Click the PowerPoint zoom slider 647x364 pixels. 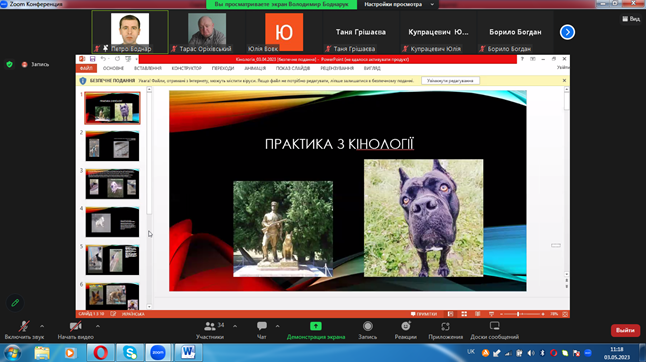coord(522,314)
